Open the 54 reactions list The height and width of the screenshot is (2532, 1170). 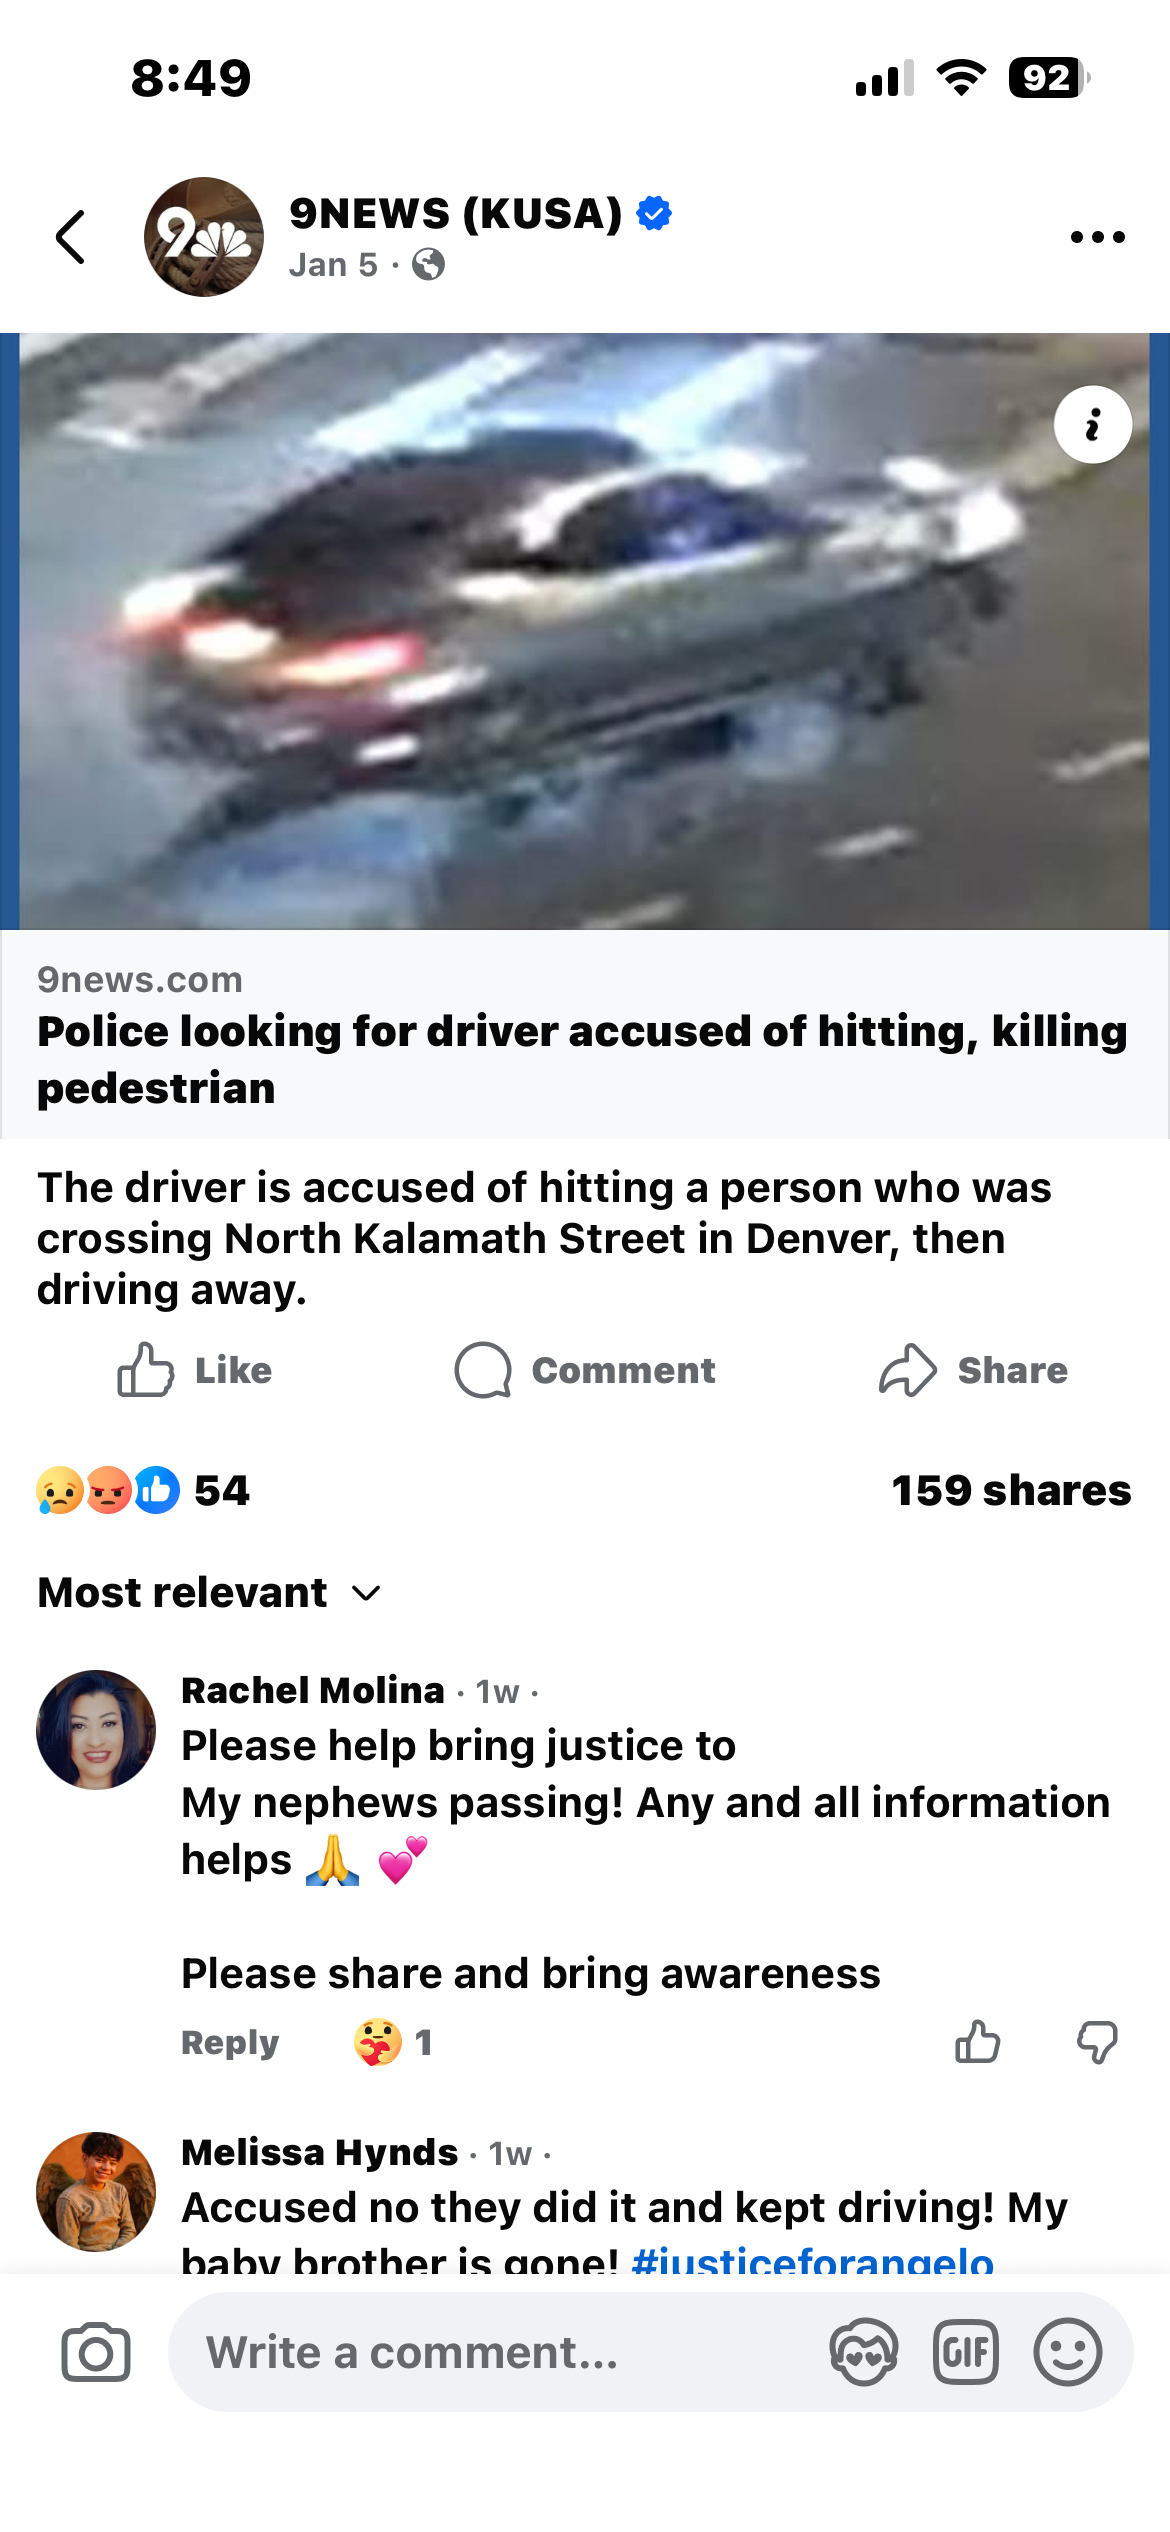click(143, 1490)
